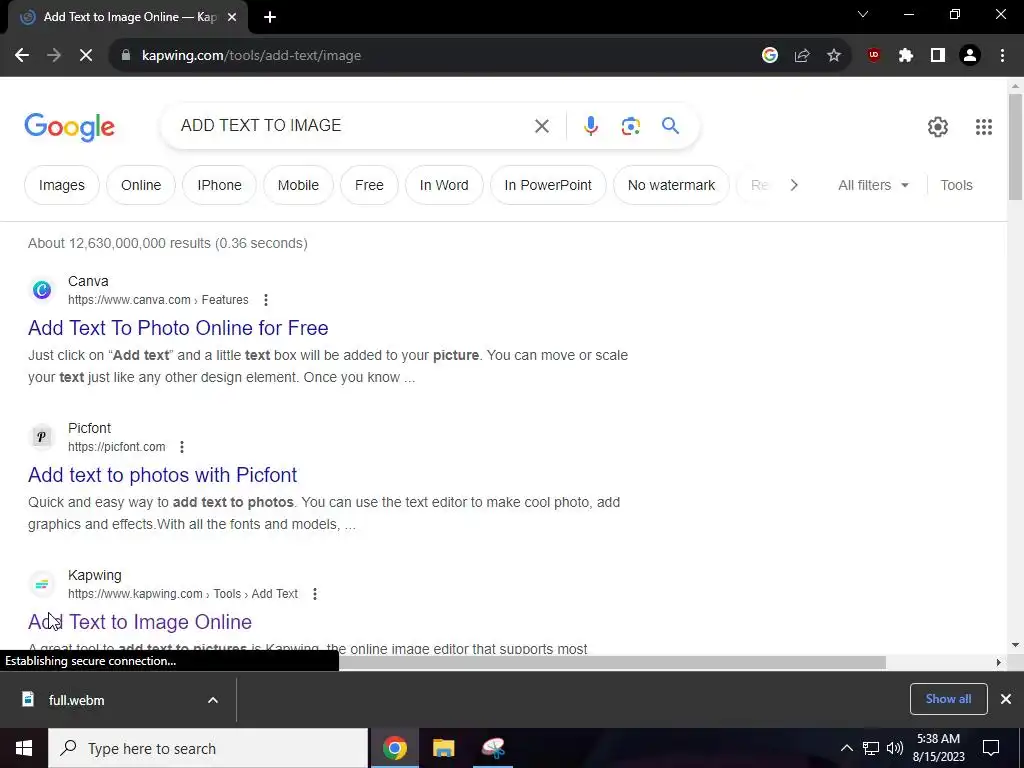Click the blue search magnifier button
The height and width of the screenshot is (768, 1024).
[670, 125]
